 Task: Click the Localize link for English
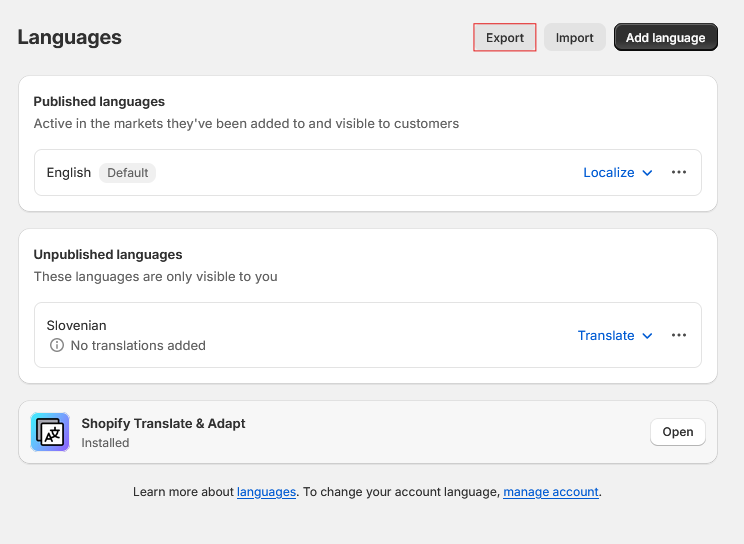(x=608, y=172)
